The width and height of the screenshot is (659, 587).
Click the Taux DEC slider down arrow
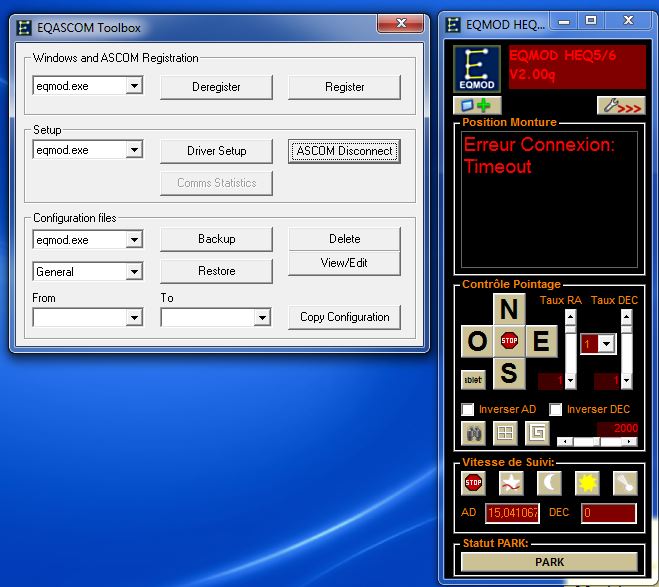[x=626, y=382]
